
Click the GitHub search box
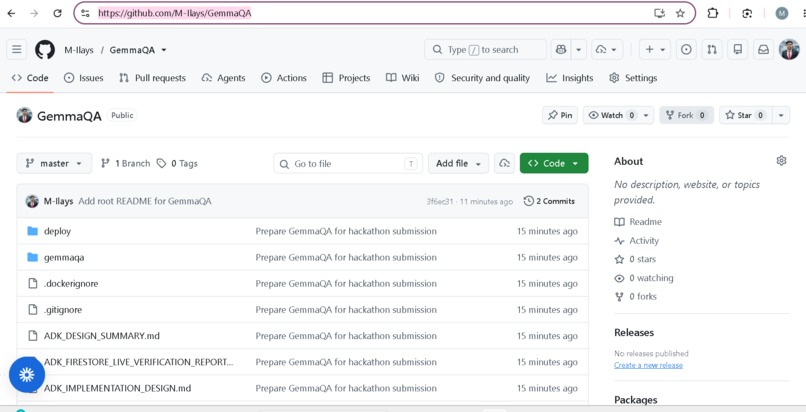(x=485, y=50)
